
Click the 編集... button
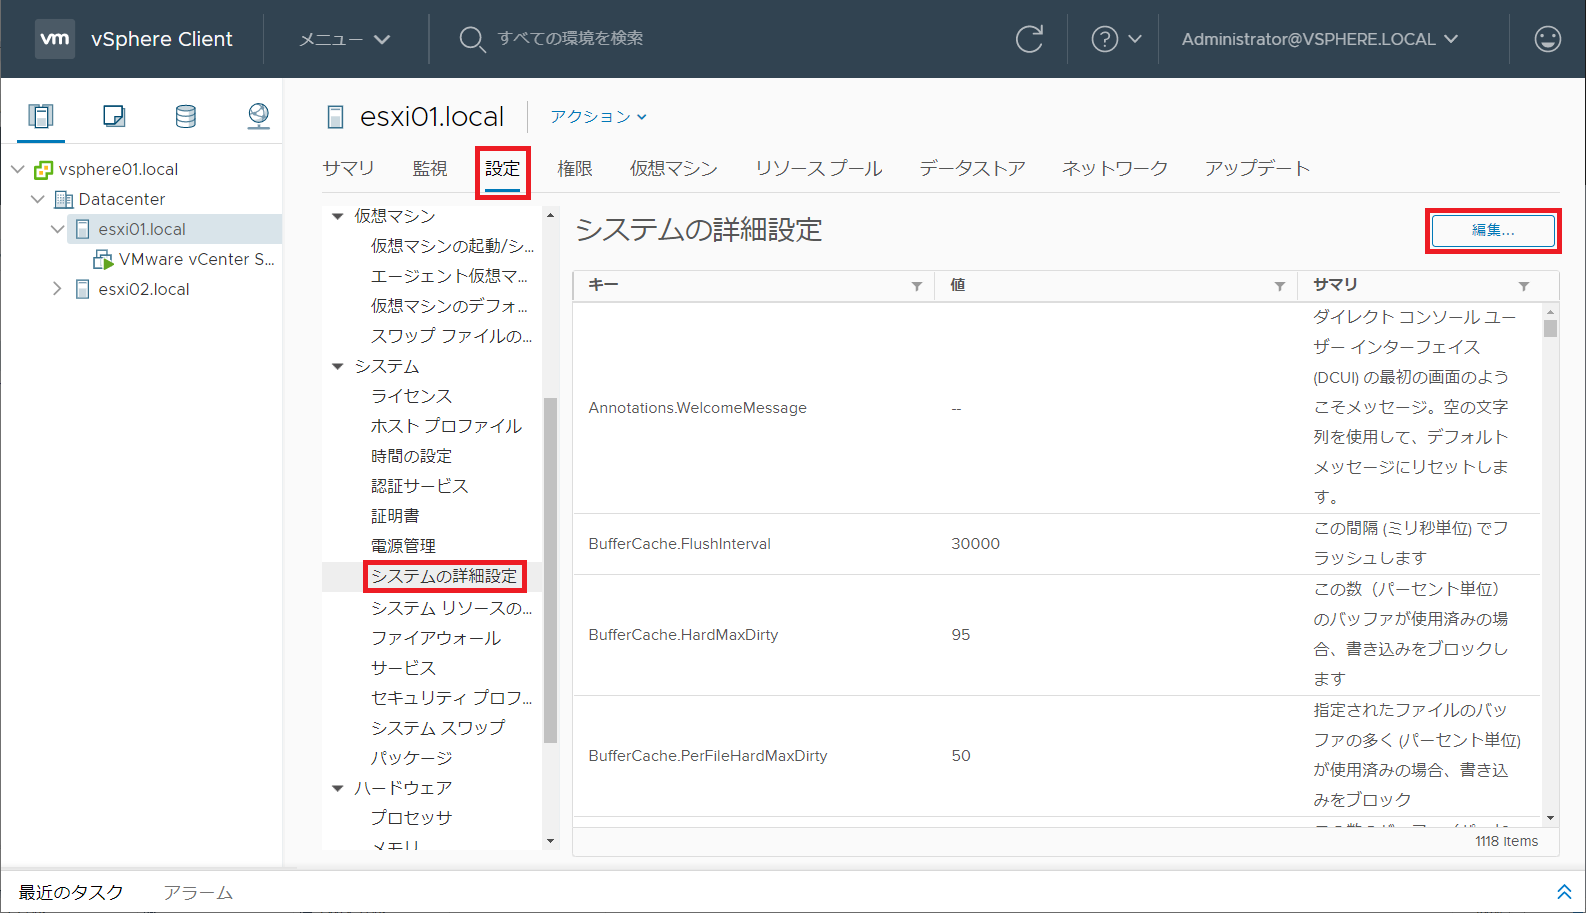click(x=1492, y=230)
